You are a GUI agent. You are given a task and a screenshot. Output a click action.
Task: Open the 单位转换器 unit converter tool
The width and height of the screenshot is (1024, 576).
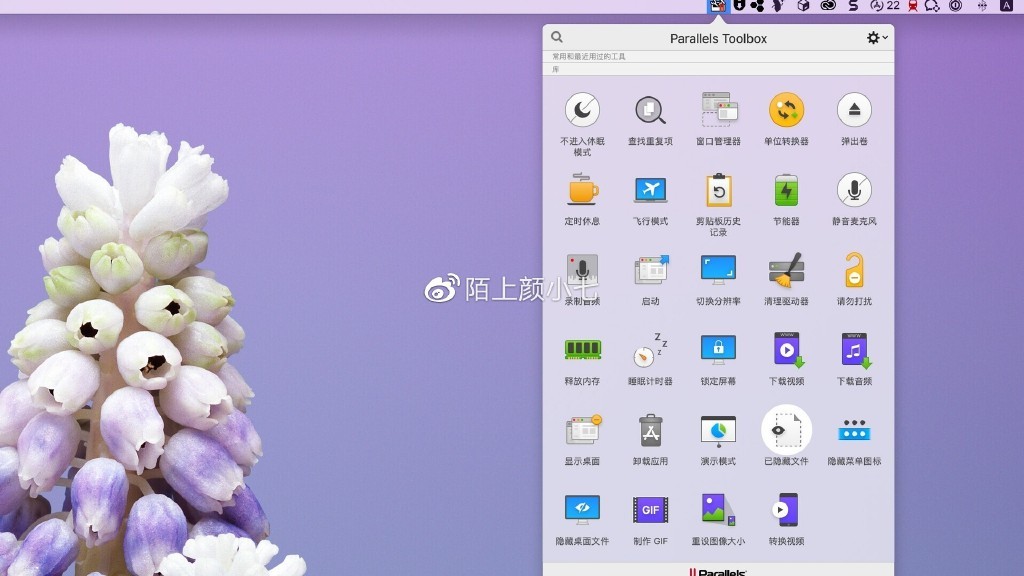click(786, 112)
